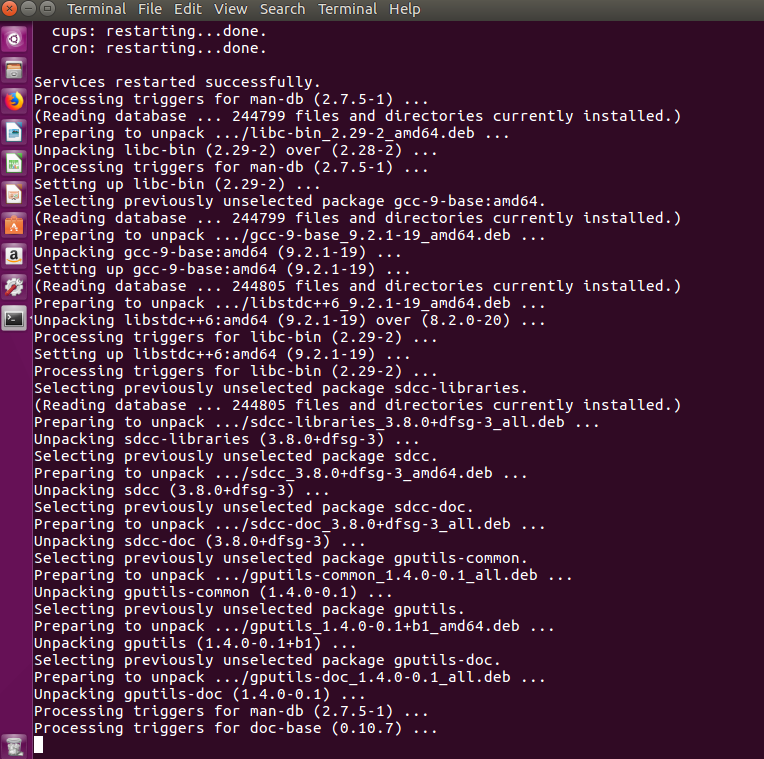Image resolution: width=764 pixels, height=759 pixels.
Task: Click 'Setting up gcc-9-base:amd64' line
Action: [x=222, y=269]
